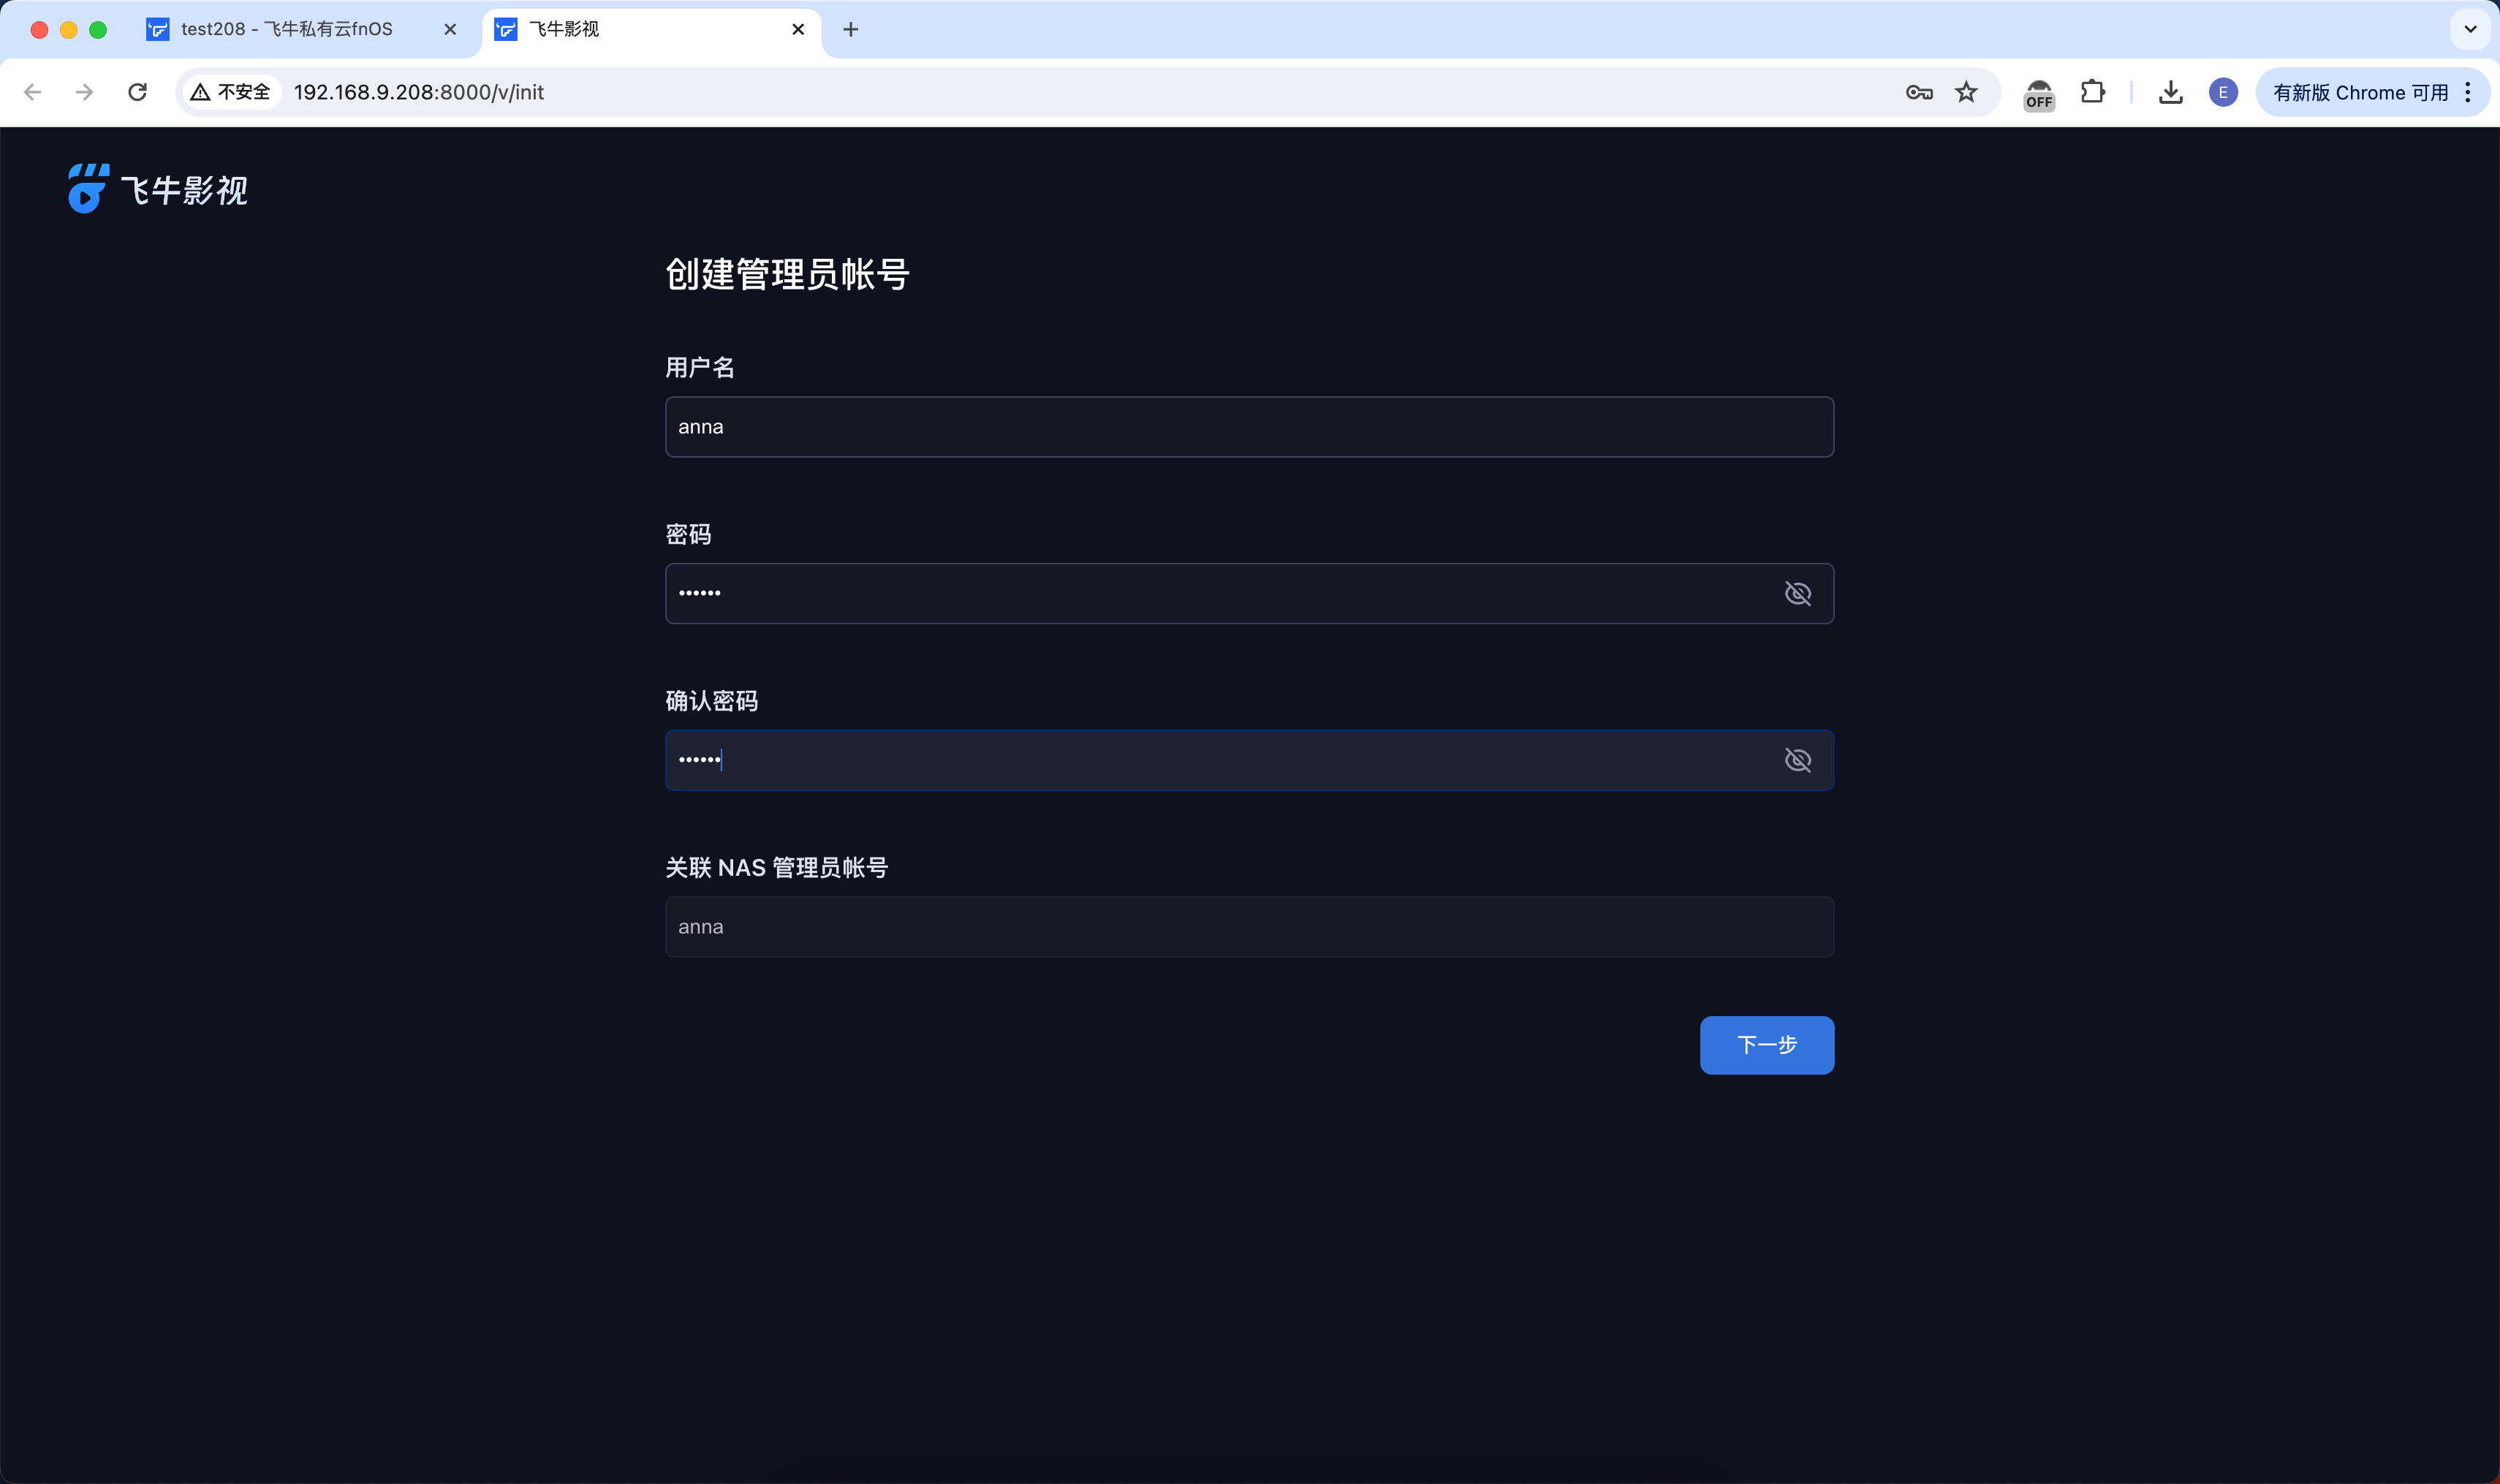The height and width of the screenshot is (1484, 2500).
Task: Focus the 用户名 input field
Action: point(1249,427)
